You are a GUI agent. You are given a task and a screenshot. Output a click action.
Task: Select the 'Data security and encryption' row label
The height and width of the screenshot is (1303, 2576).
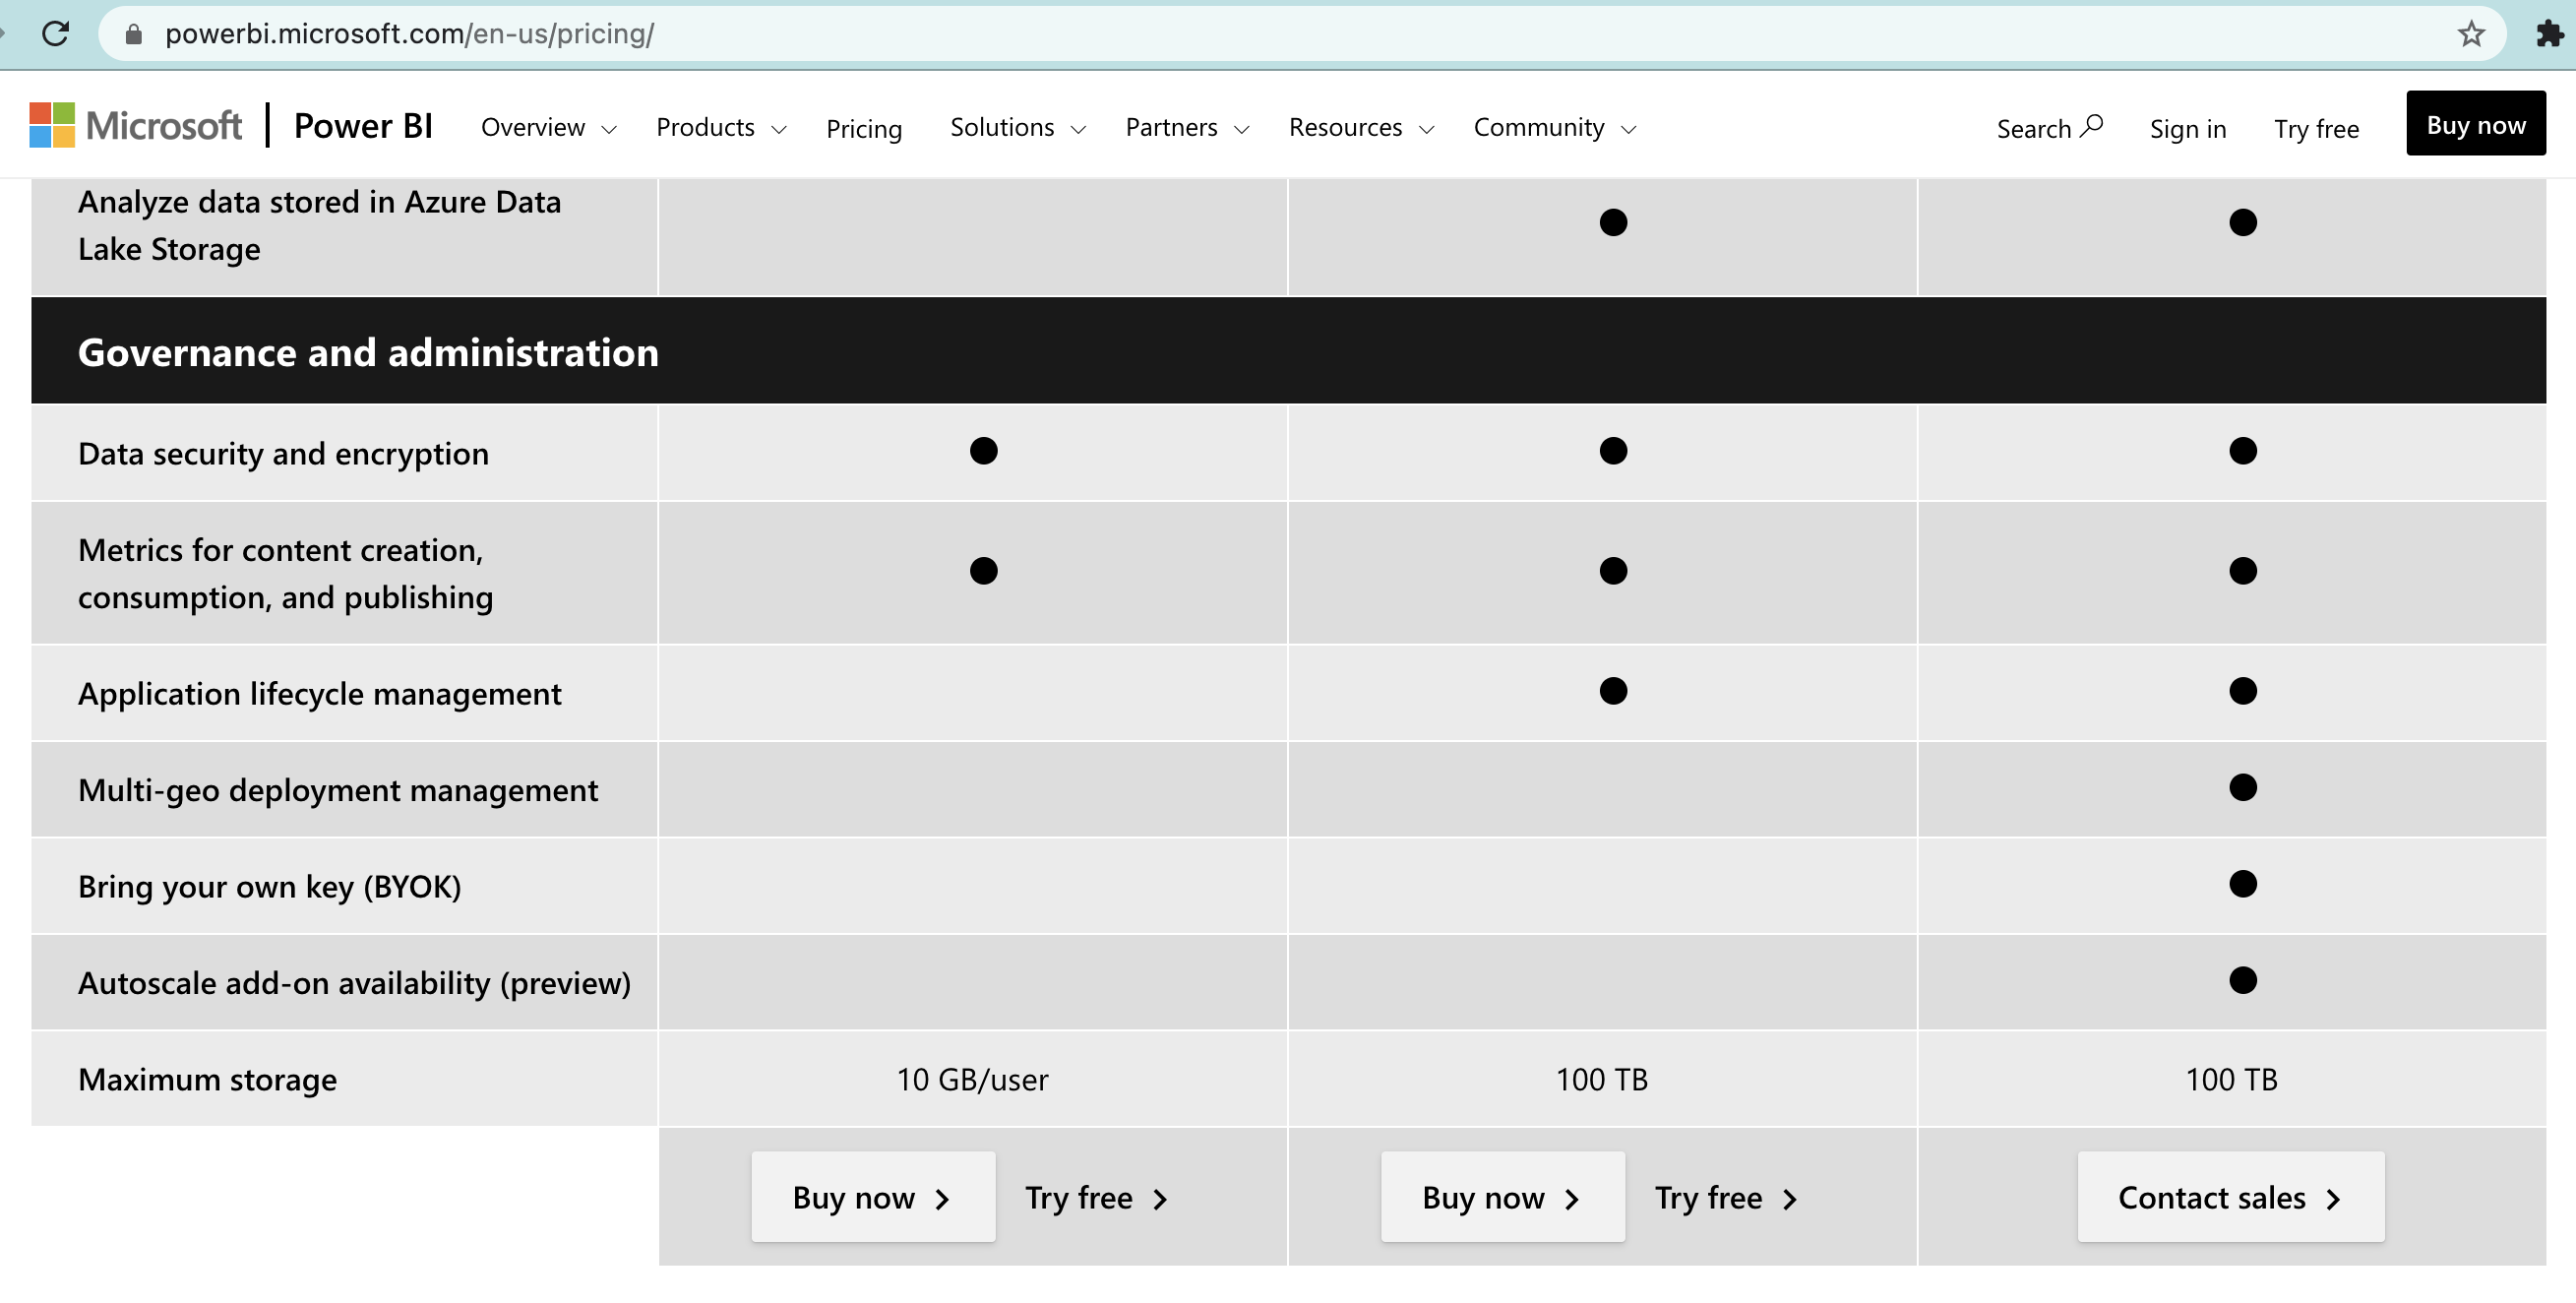point(283,454)
